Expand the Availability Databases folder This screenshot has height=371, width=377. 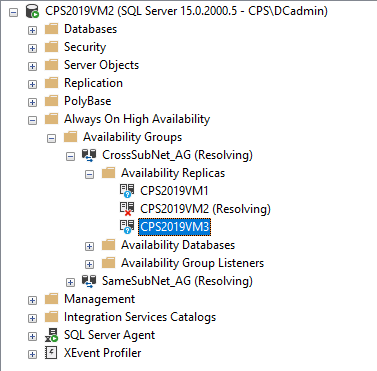tap(89, 246)
